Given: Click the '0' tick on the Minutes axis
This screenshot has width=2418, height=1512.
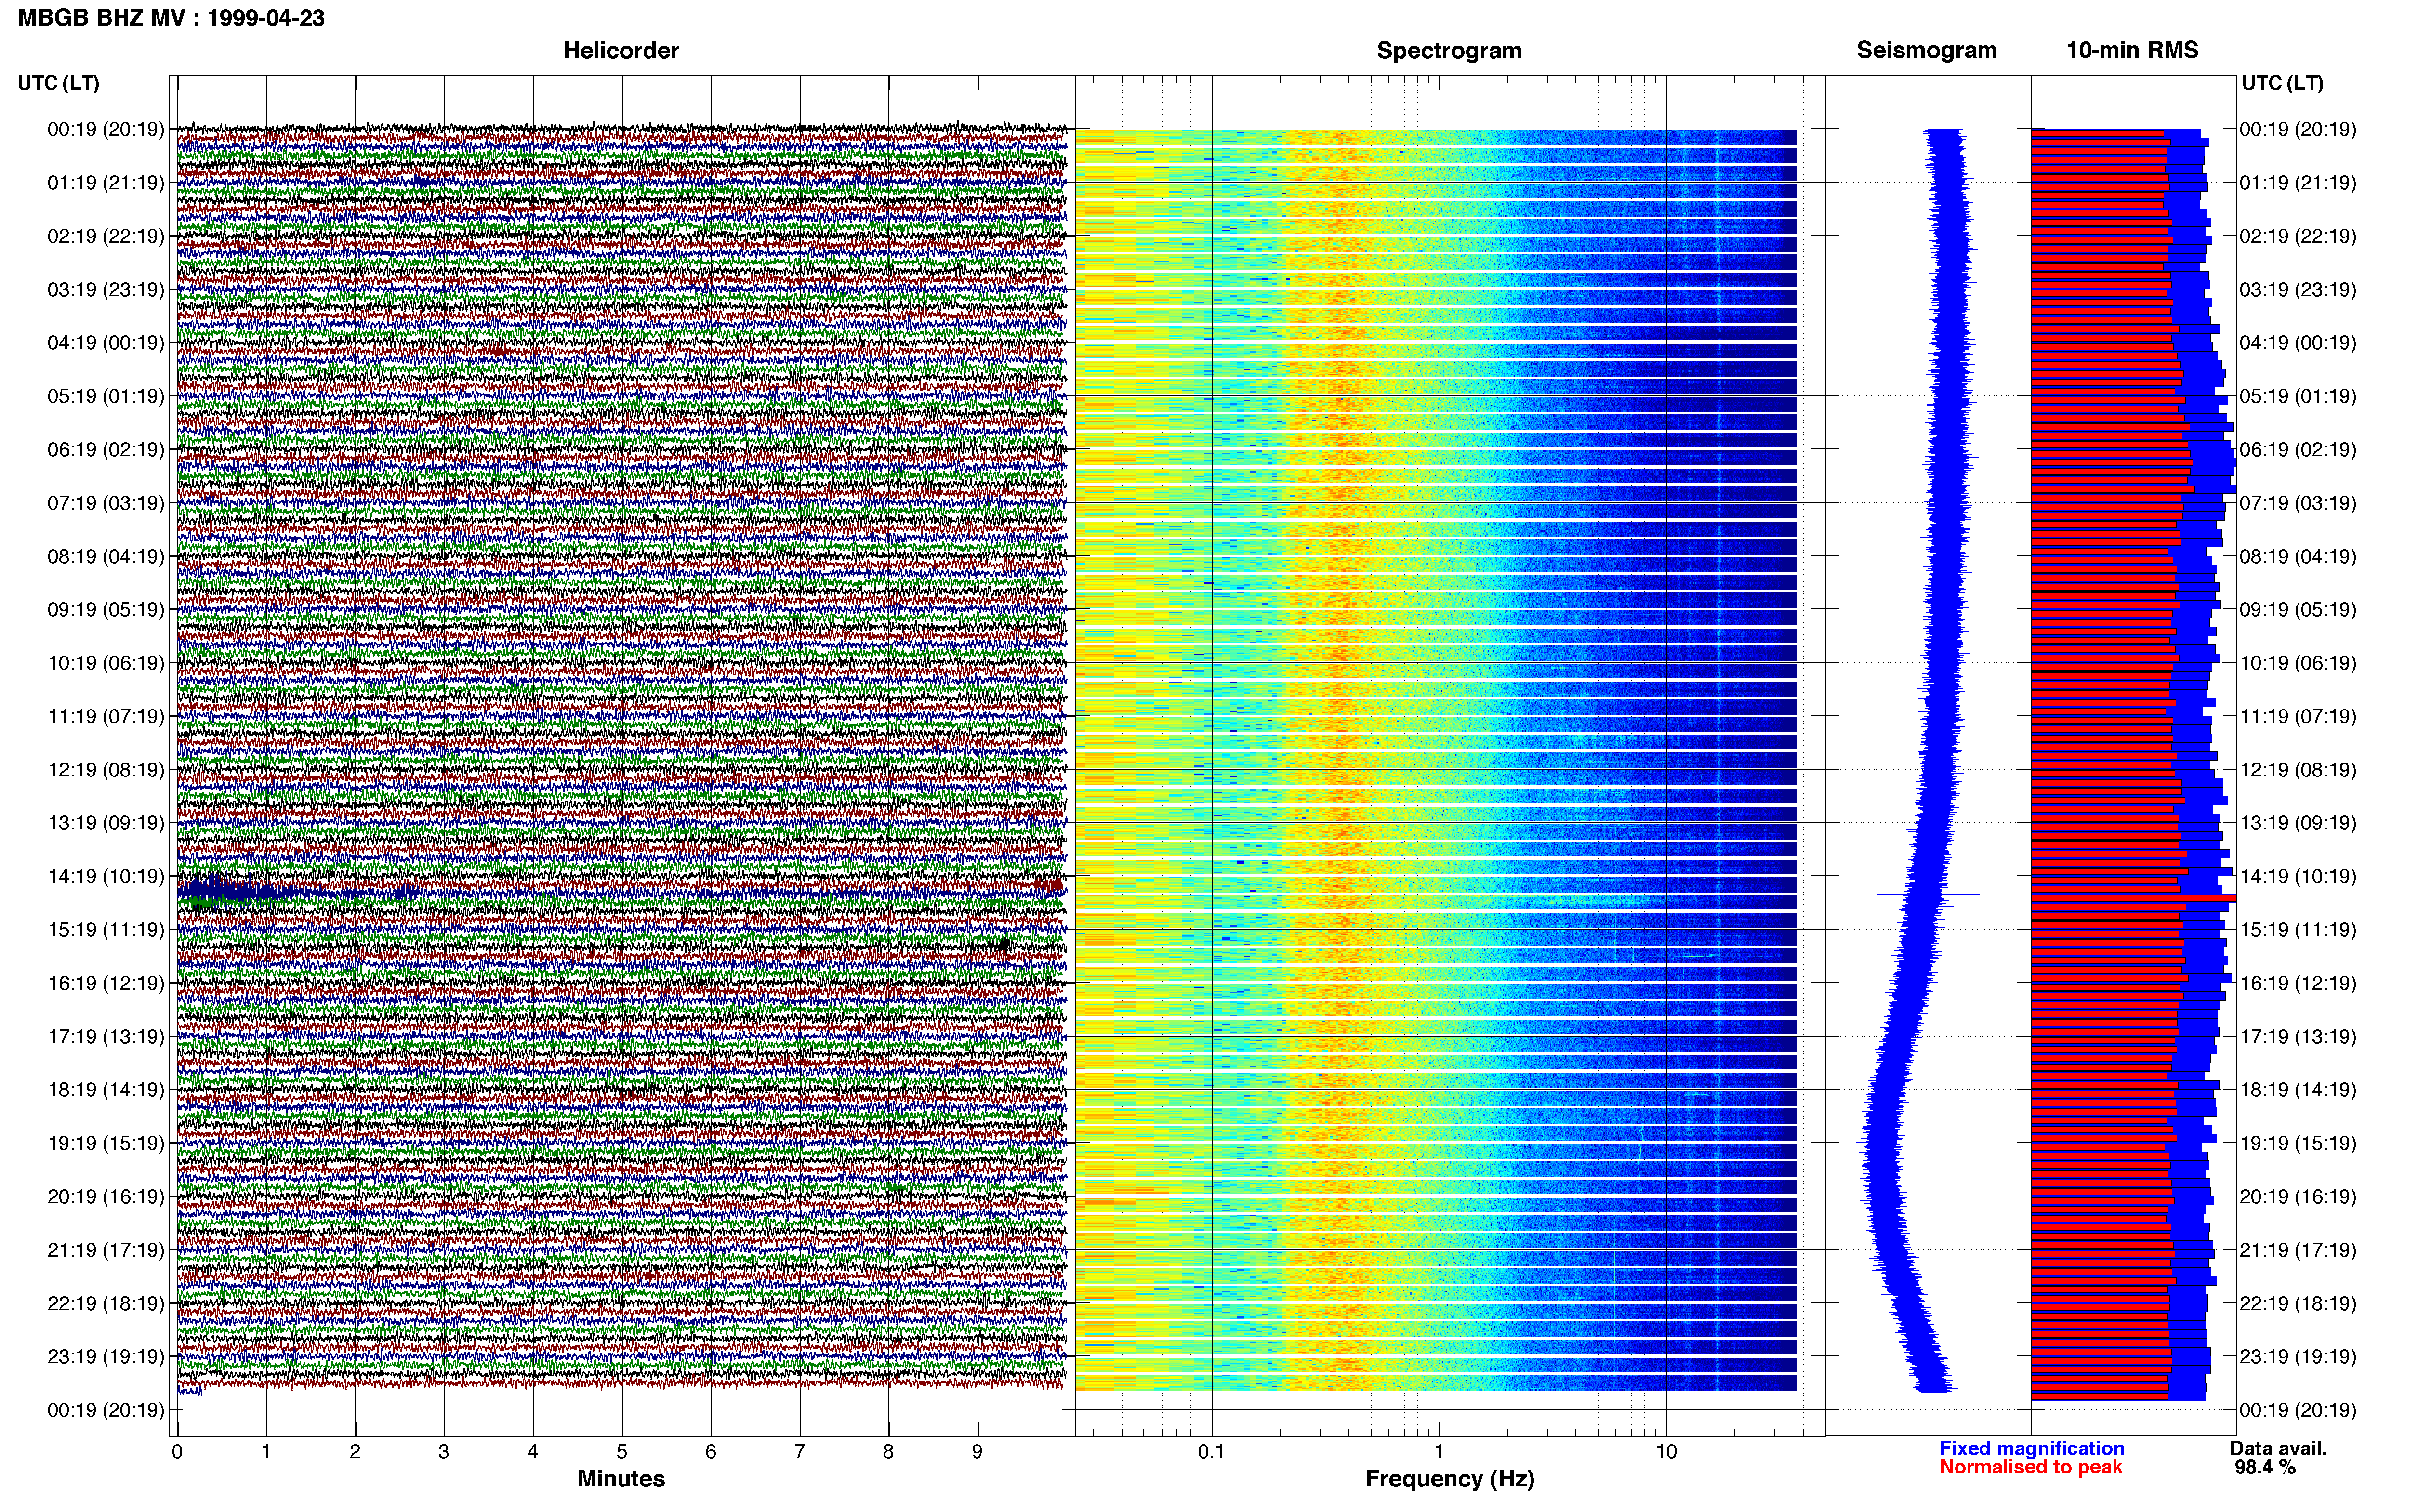Looking at the screenshot, I should (177, 1452).
